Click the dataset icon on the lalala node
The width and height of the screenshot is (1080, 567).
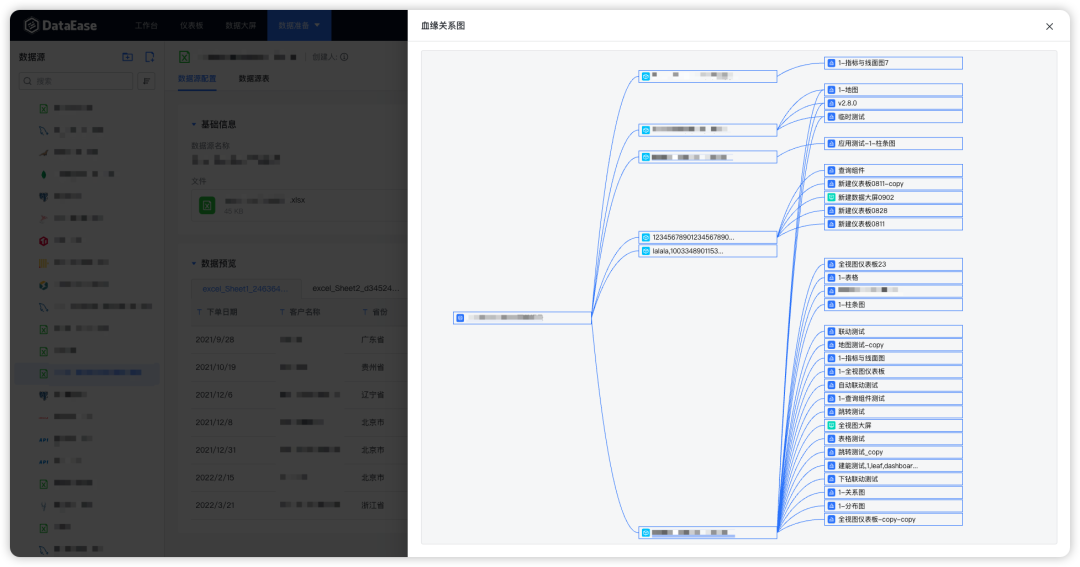(x=646, y=251)
